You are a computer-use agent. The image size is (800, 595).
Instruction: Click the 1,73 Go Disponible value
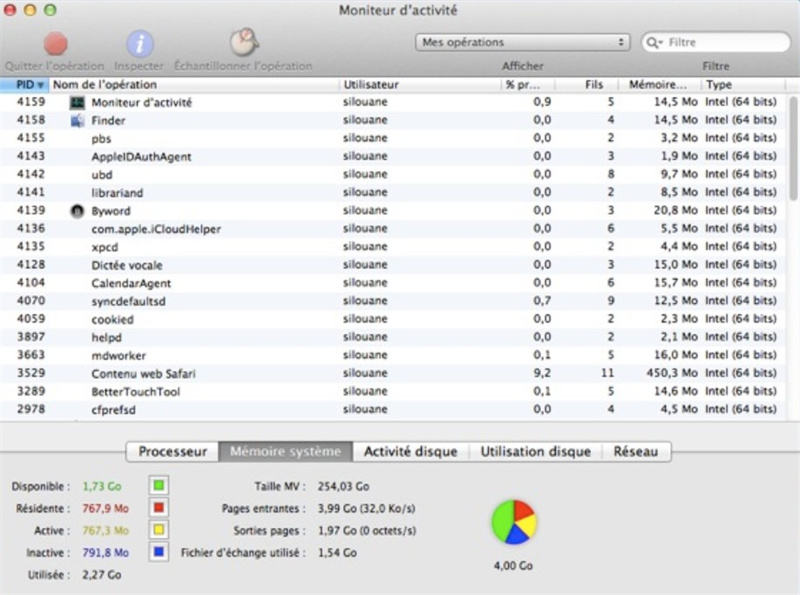(102, 486)
